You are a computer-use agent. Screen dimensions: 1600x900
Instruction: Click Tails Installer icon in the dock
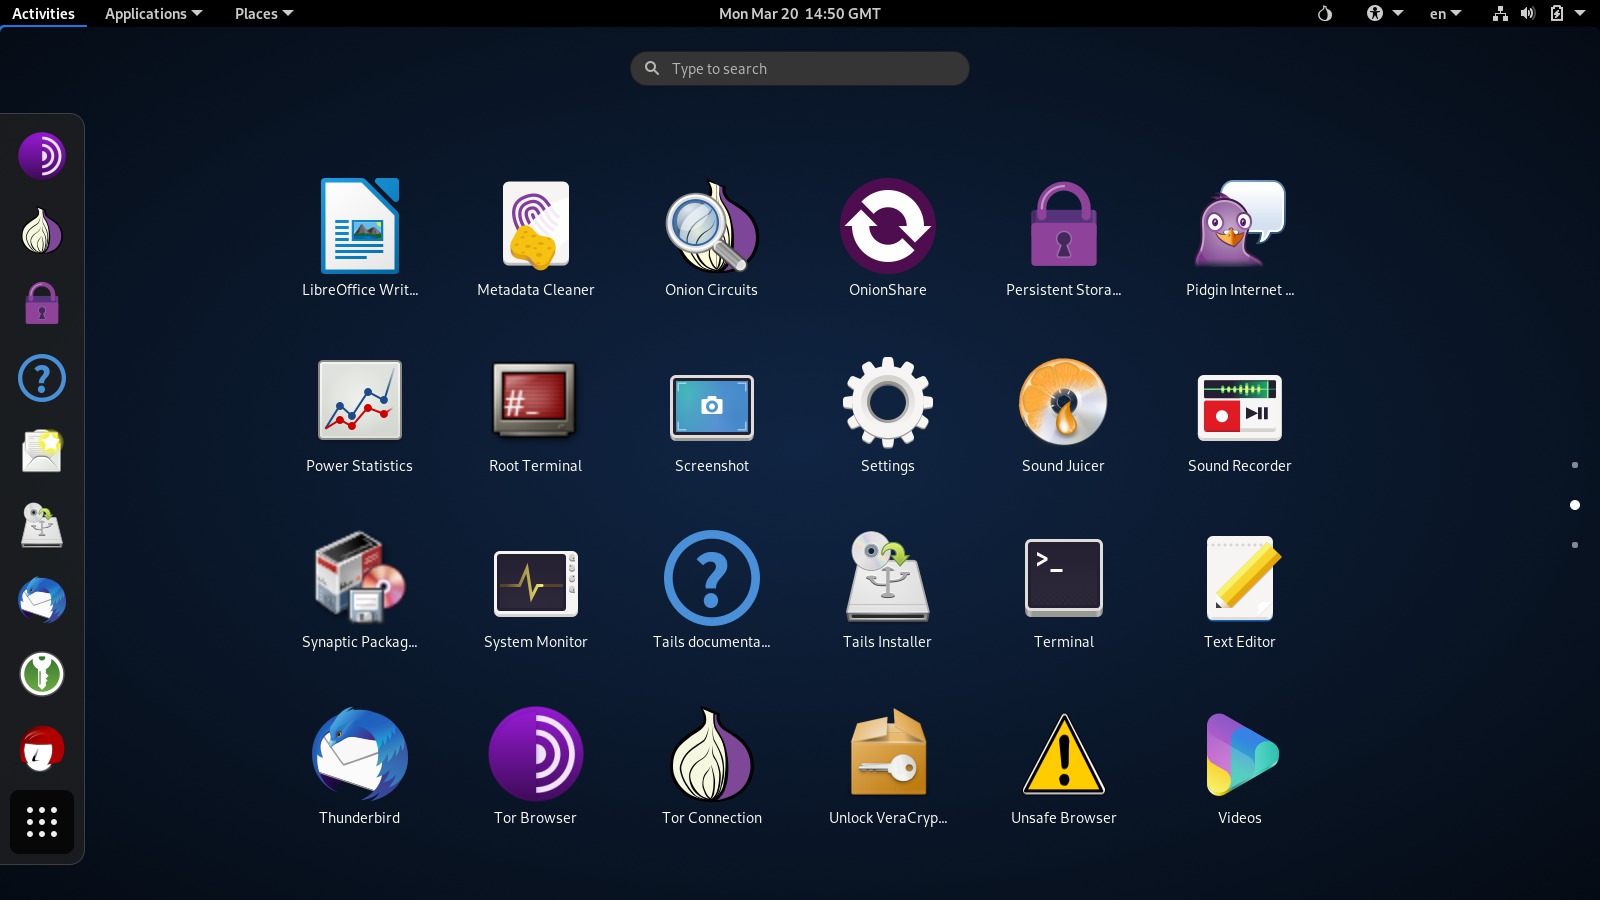(42, 526)
